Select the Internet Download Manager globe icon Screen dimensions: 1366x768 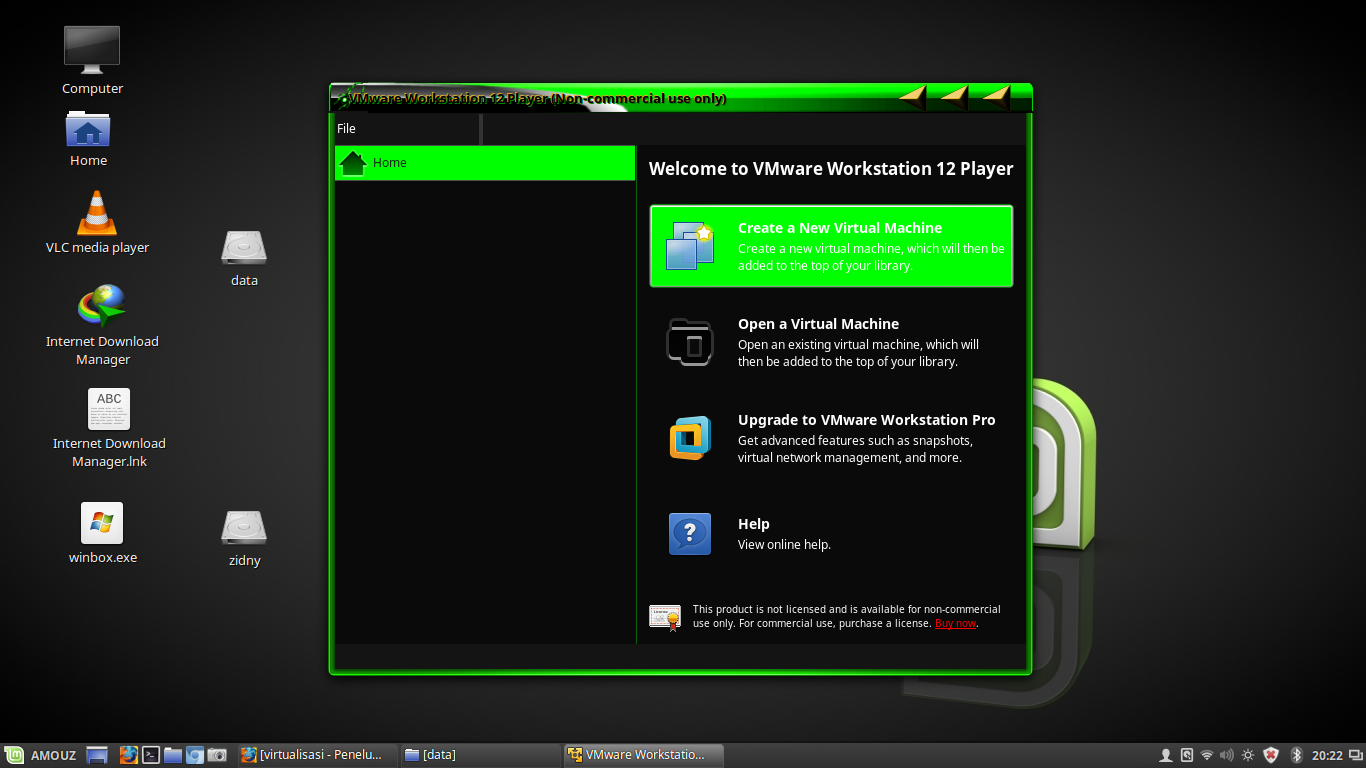[102, 325]
